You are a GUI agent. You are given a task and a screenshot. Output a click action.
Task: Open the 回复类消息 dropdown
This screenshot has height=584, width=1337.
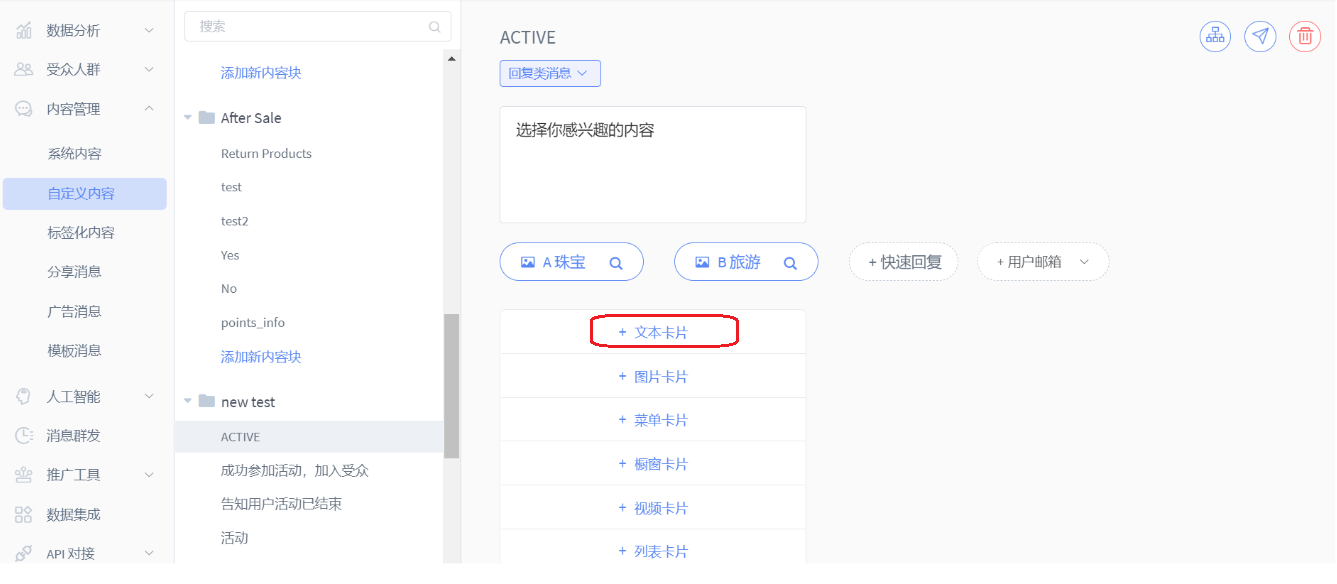pyautogui.click(x=550, y=73)
